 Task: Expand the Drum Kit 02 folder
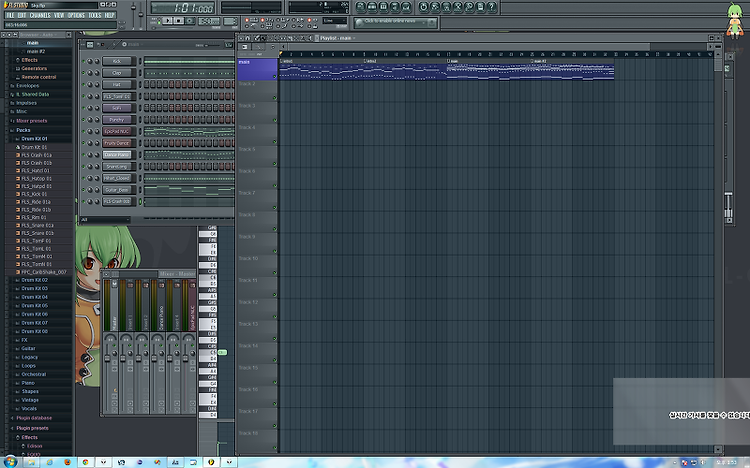[34, 280]
